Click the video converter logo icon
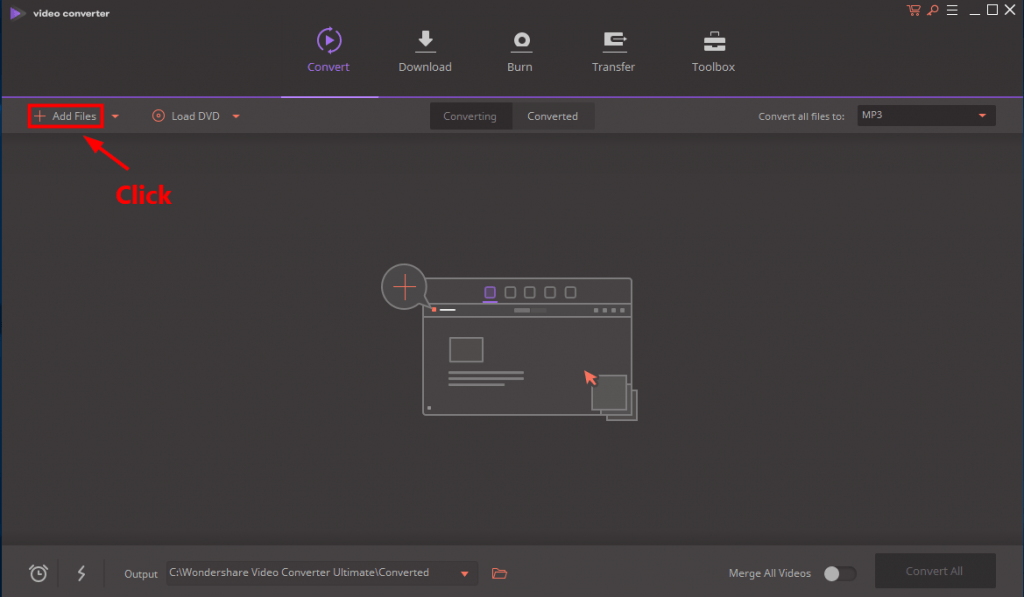This screenshot has height=597, width=1024. pyautogui.click(x=16, y=13)
